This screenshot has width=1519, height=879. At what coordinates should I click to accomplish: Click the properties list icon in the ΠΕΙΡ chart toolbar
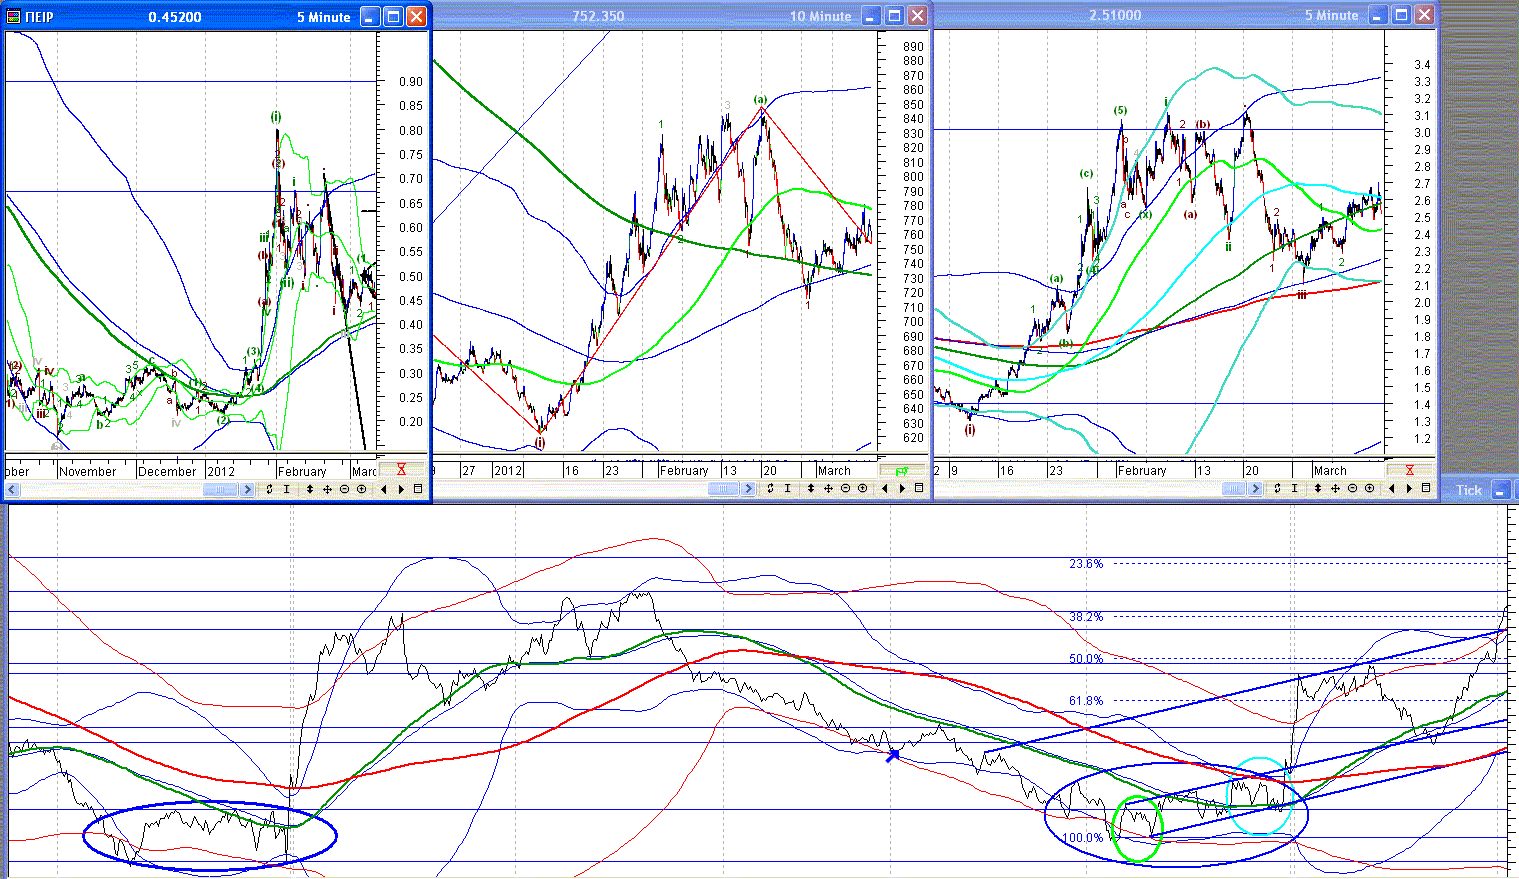click(x=418, y=489)
